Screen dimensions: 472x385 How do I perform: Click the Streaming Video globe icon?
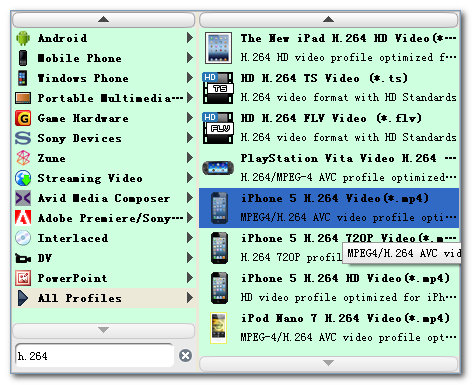point(23,178)
